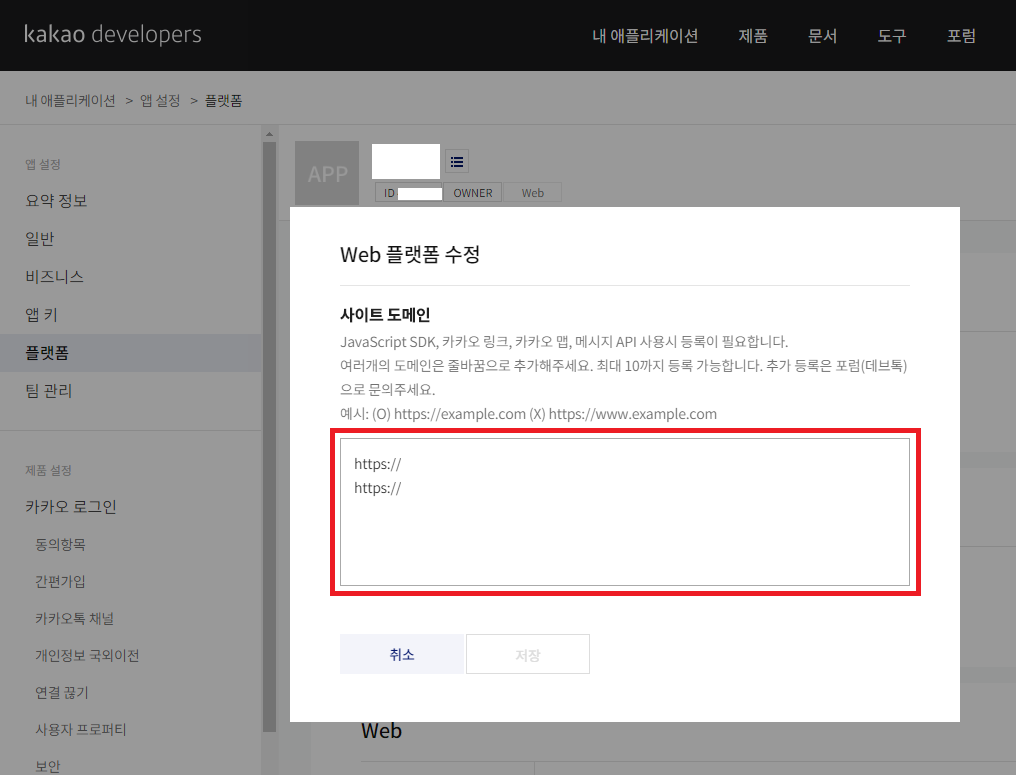Screen dimensions: 1016x775
Task: Click the kakao developers logo
Action: tap(113, 34)
